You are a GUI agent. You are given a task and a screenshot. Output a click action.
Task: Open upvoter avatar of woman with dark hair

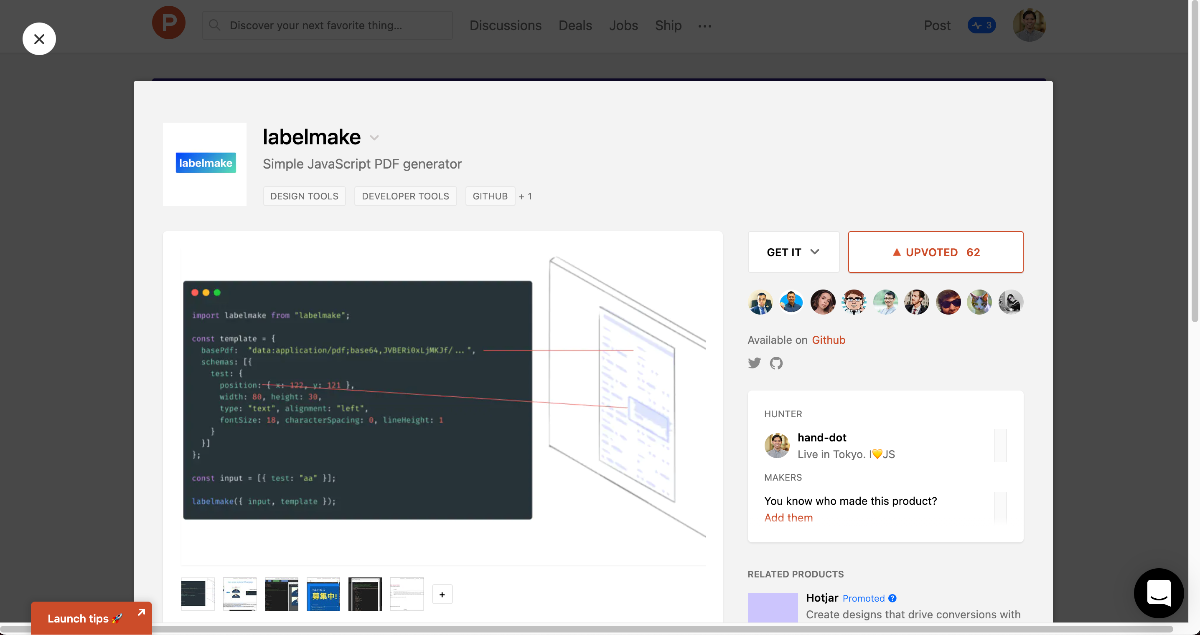tap(823, 302)
